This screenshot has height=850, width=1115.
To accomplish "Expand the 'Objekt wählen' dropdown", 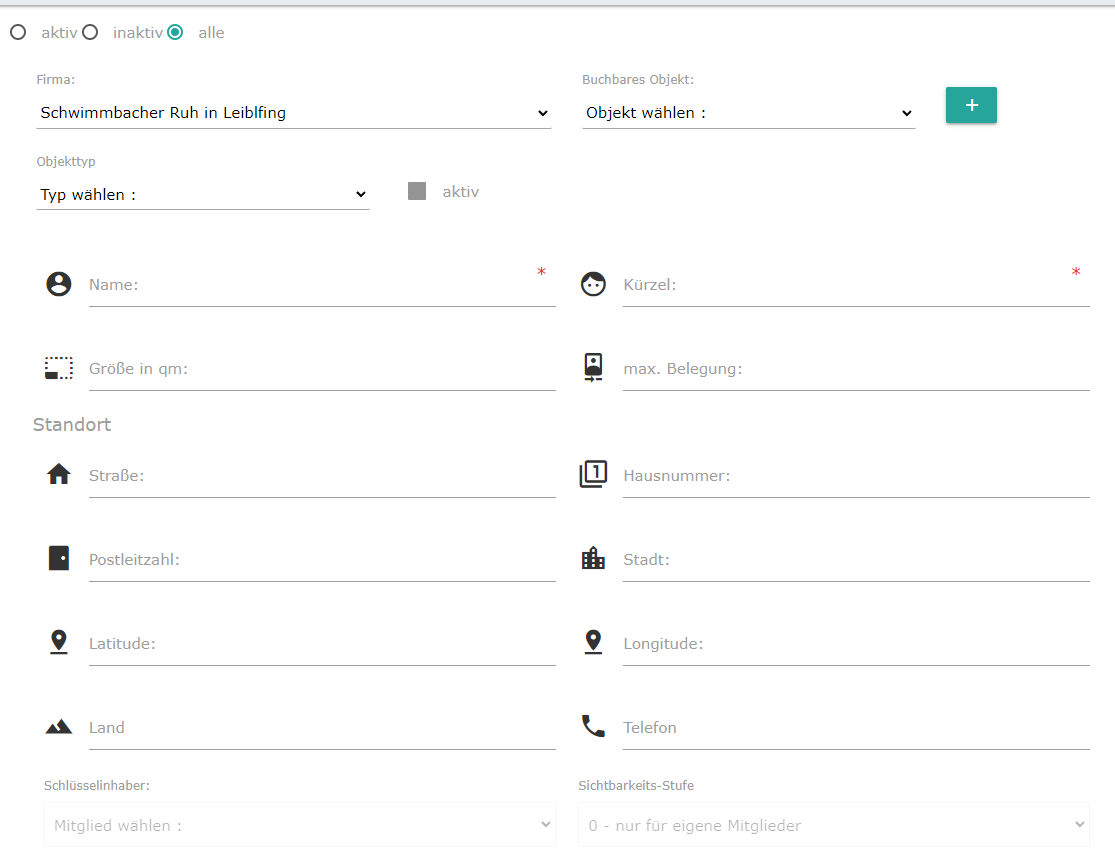I will coord(748,113).
